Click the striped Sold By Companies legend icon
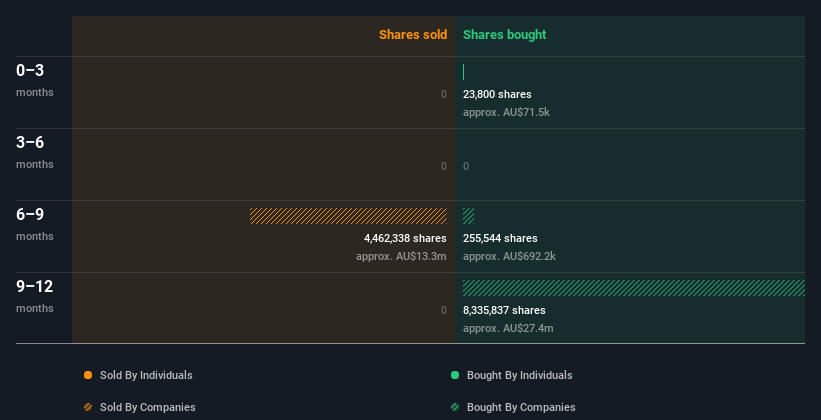Viewport: 821px width, 420px height. (x=88, y=407)
